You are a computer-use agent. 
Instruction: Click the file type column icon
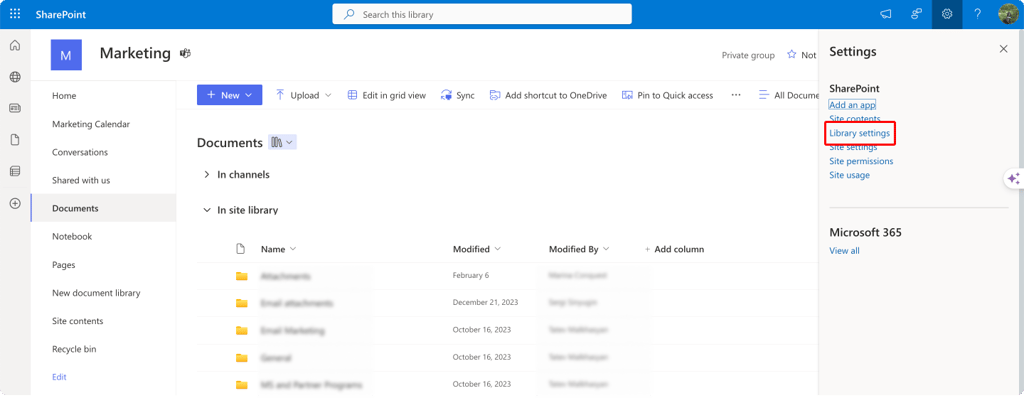tap(240, 249)
